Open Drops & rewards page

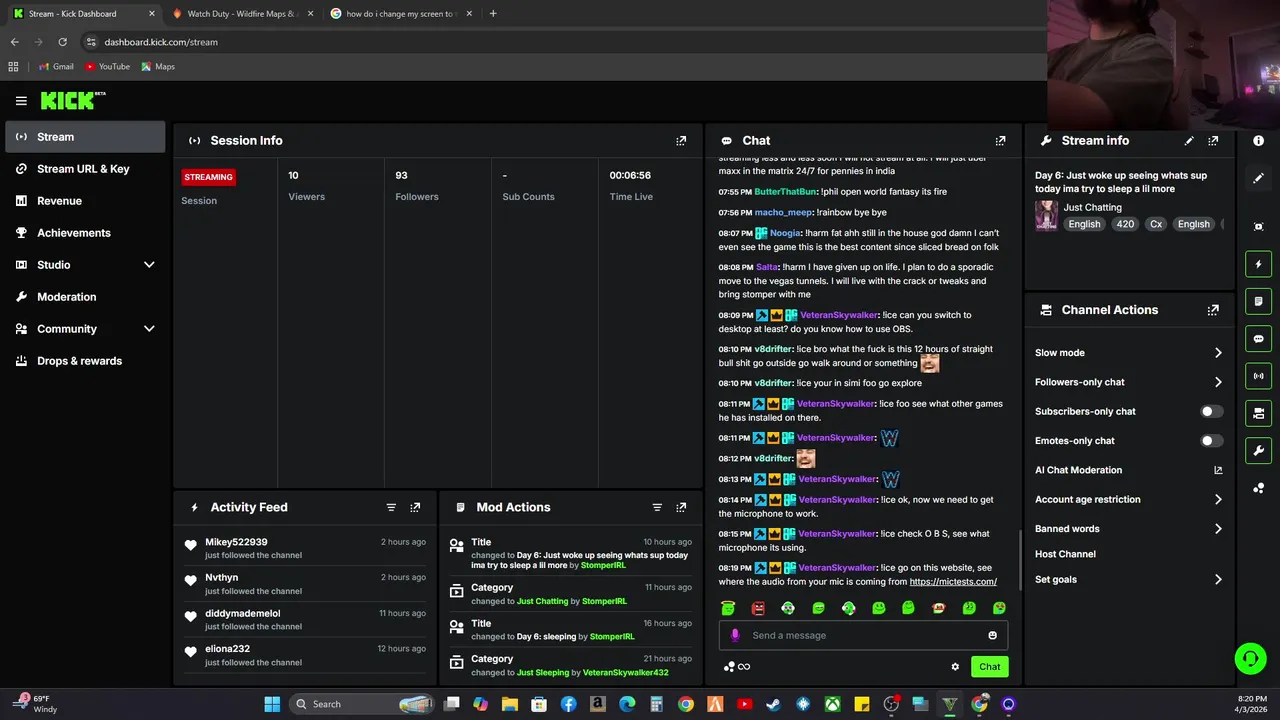tap(85, 361)
